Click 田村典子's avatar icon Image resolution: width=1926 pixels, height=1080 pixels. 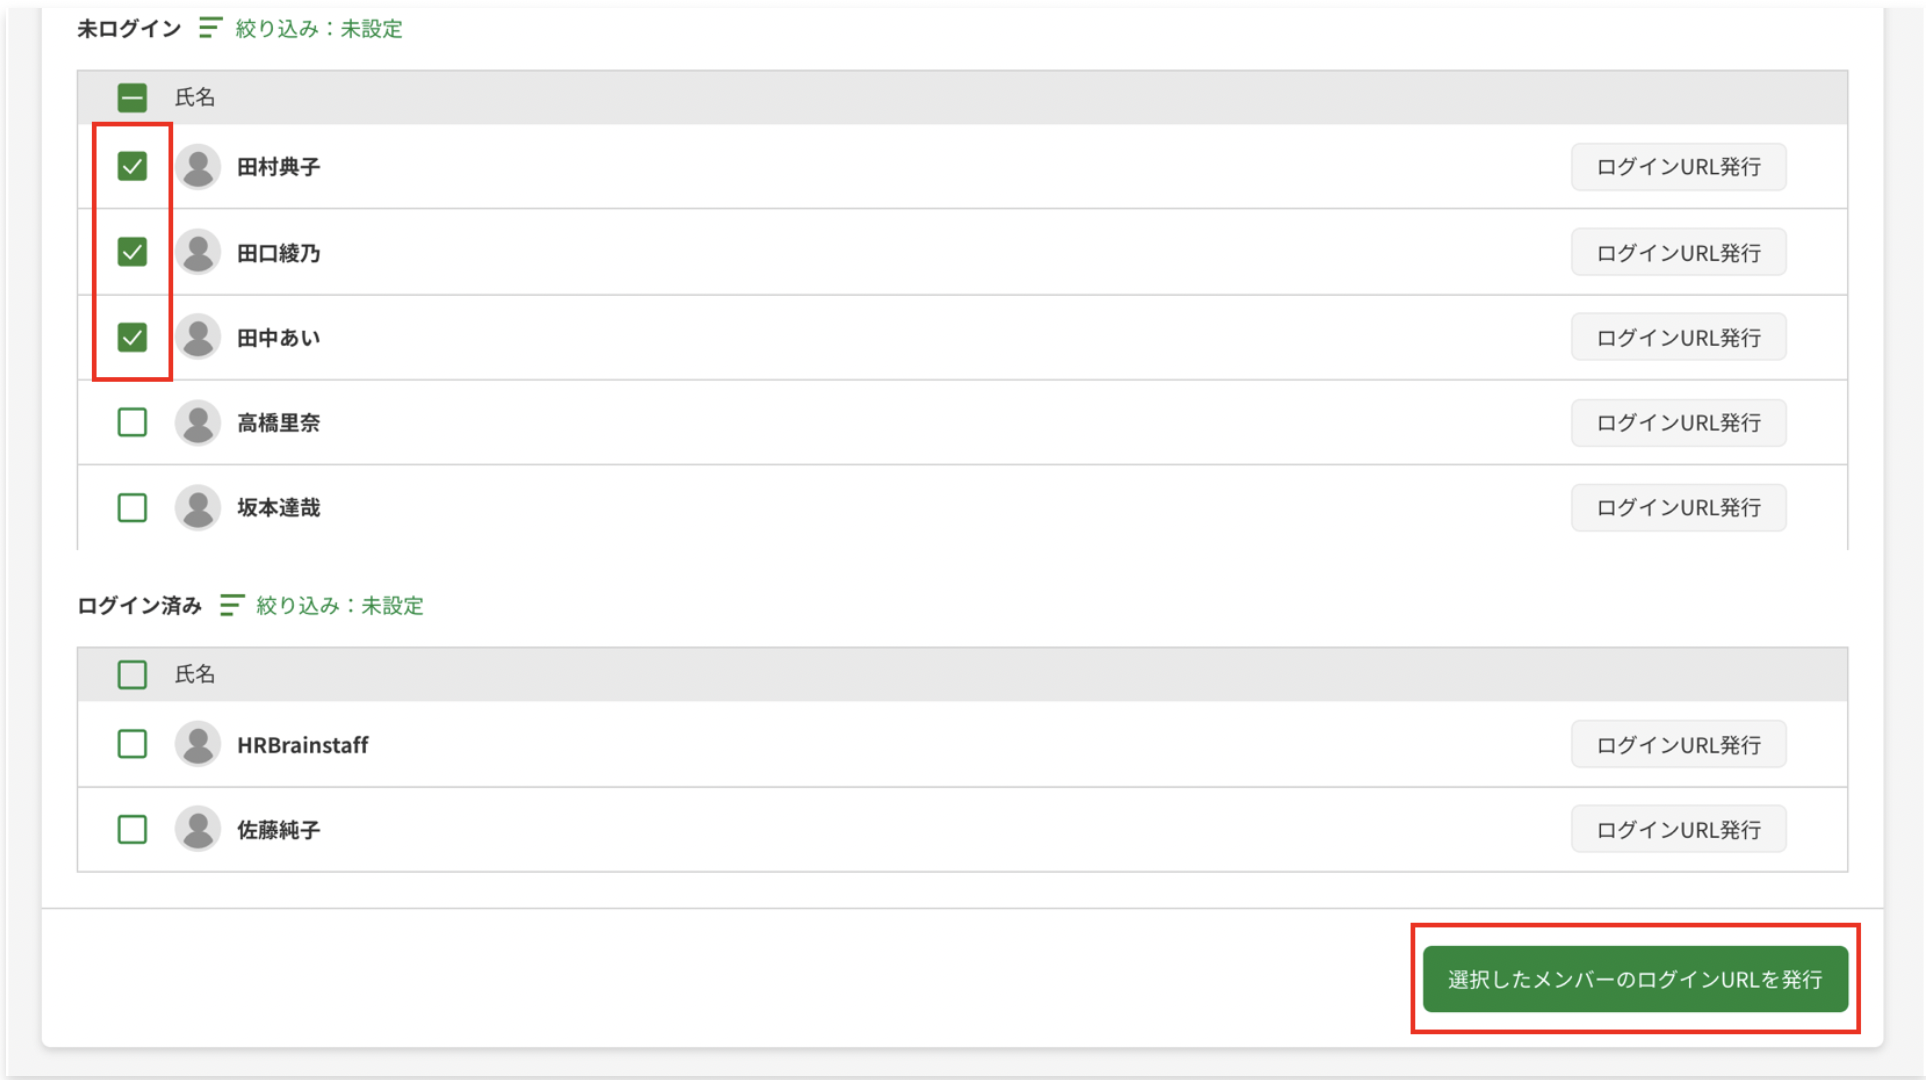point(198,167)
